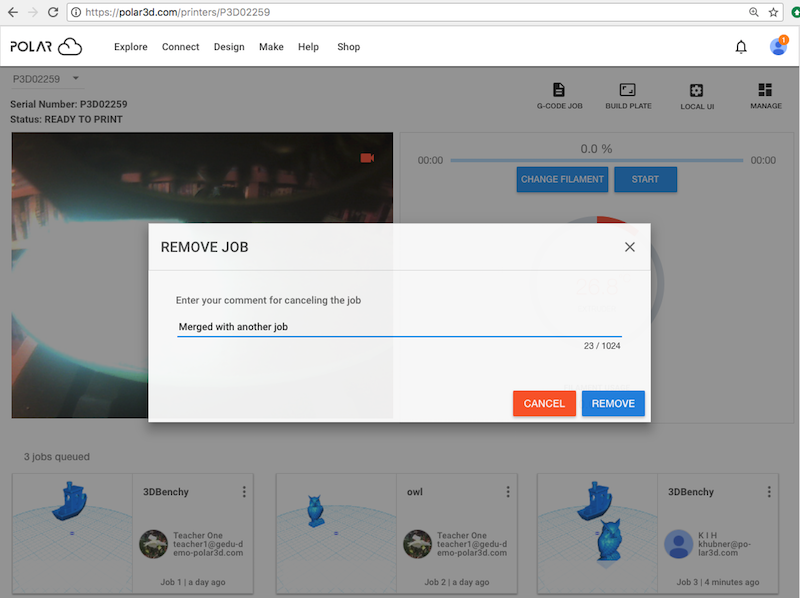Click the START button
The image size is (800, 598).
(x=645, y=180)
